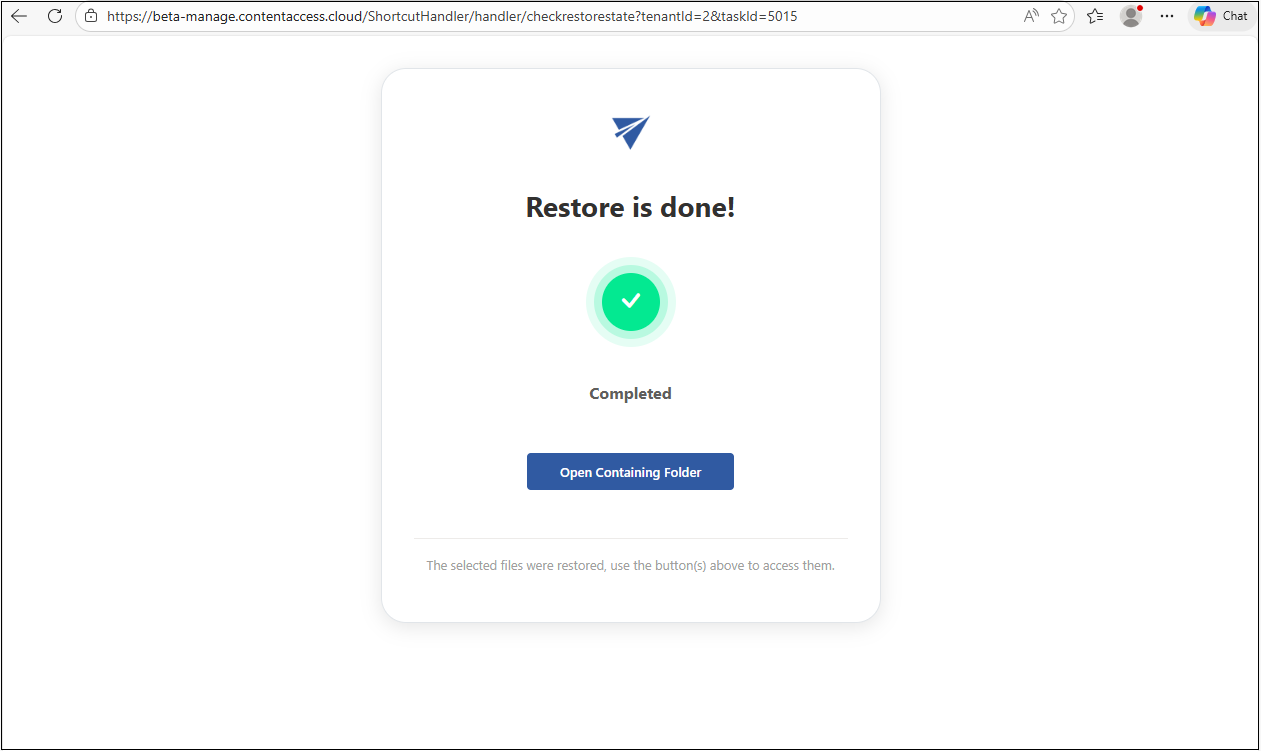The width and height of the screenshot is (1261, 751).
Task: Click the green checkmark completed icon
Action: tap(631, 302)
